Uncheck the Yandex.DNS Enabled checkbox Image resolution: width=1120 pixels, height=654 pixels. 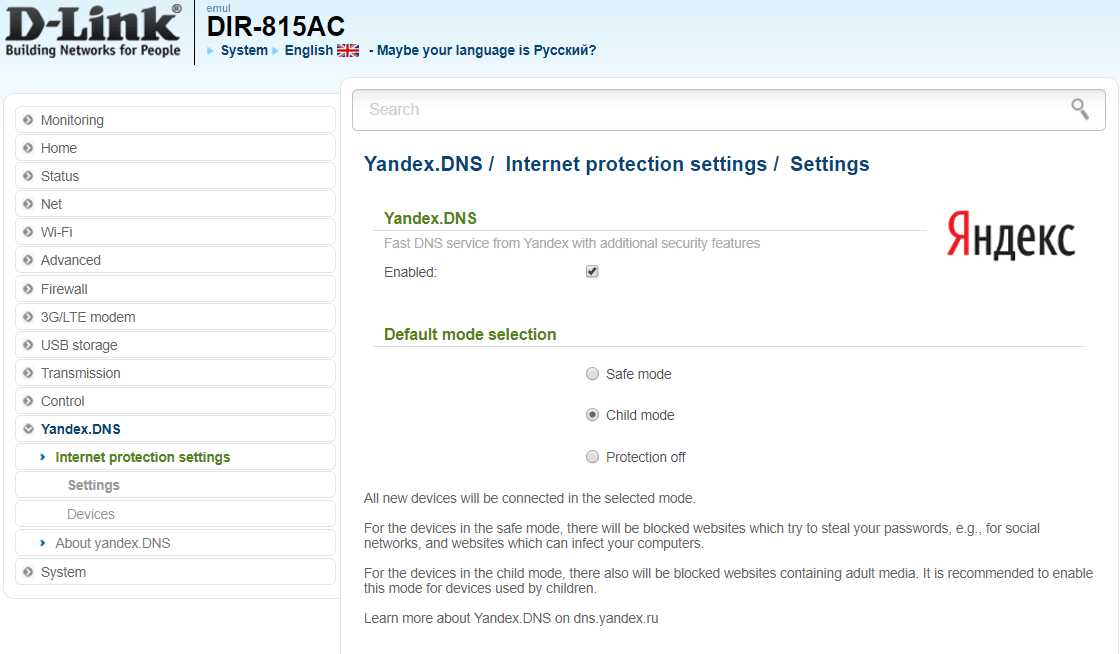tap(592, 271)
